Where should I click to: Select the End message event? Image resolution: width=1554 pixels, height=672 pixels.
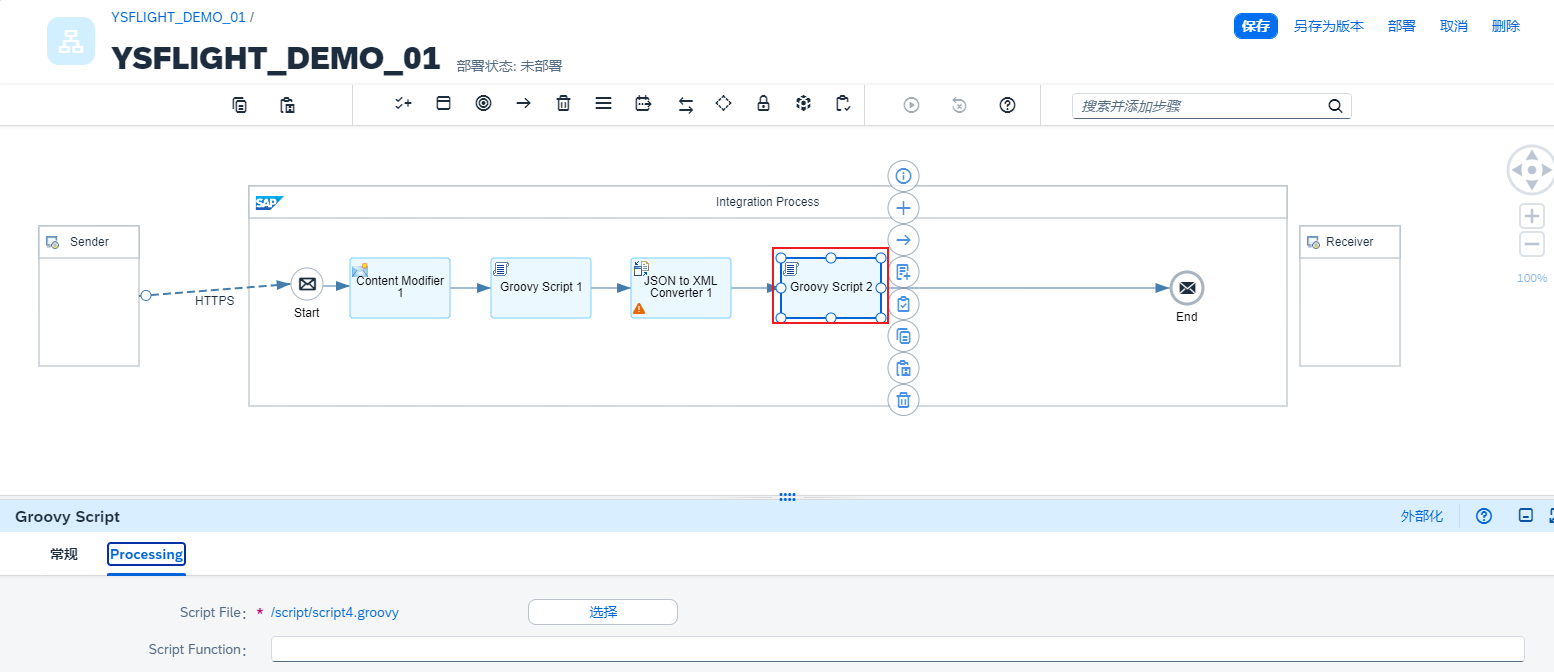click(1187, 288)
